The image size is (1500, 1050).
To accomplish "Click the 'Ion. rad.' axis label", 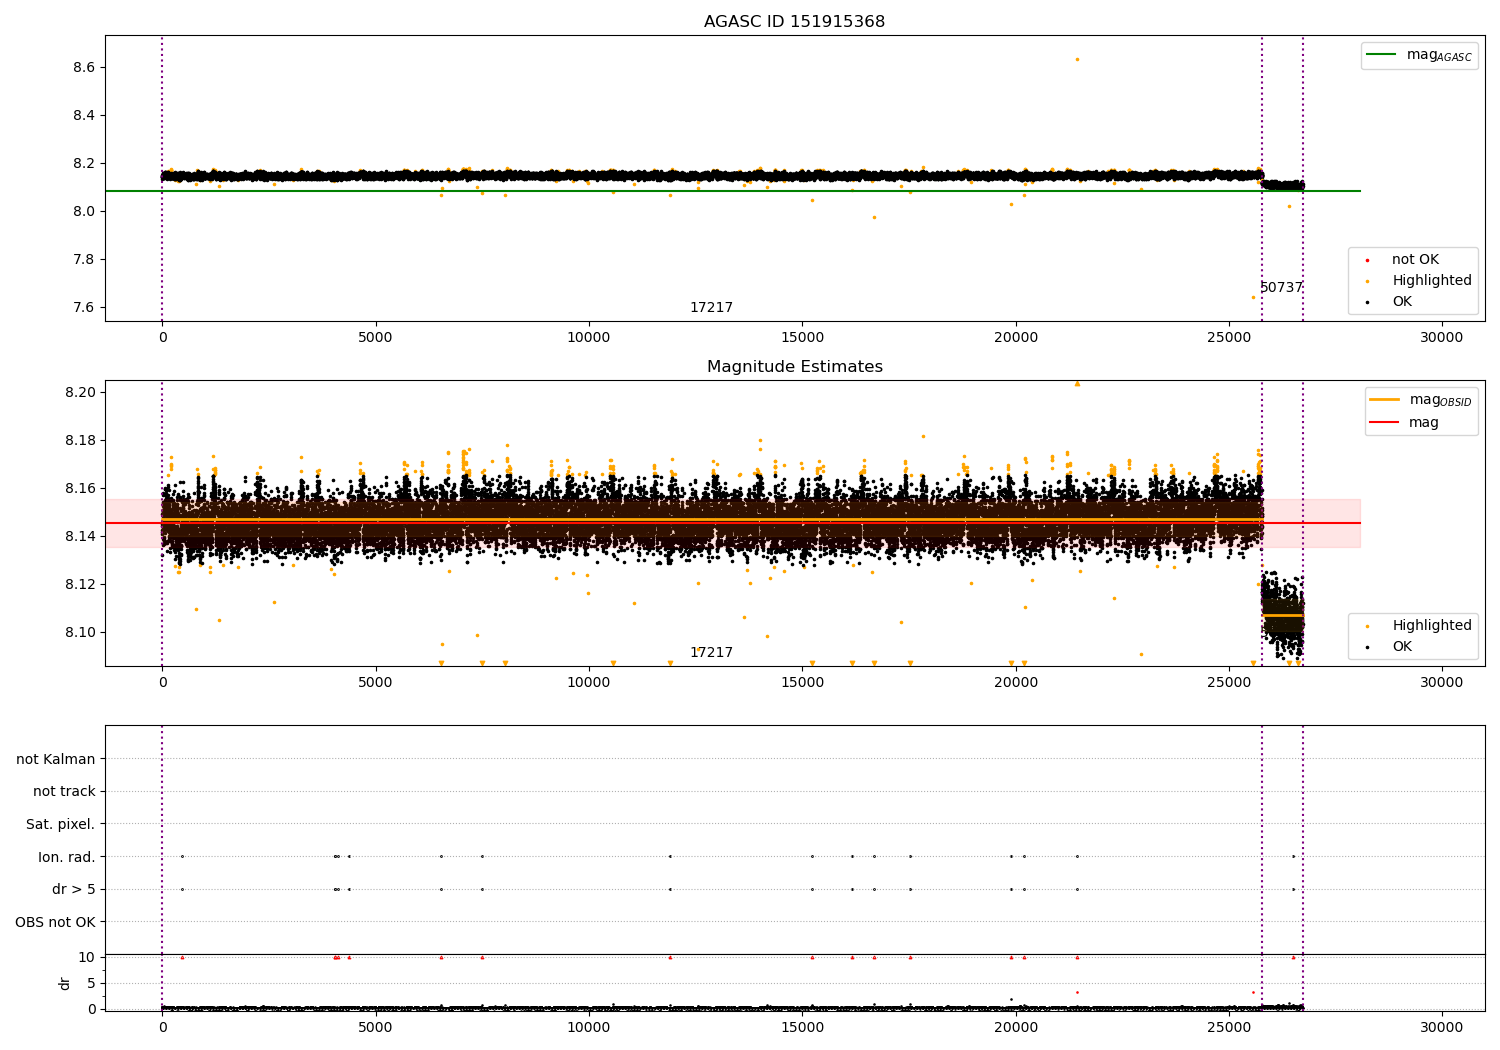I will pos(67,857).
